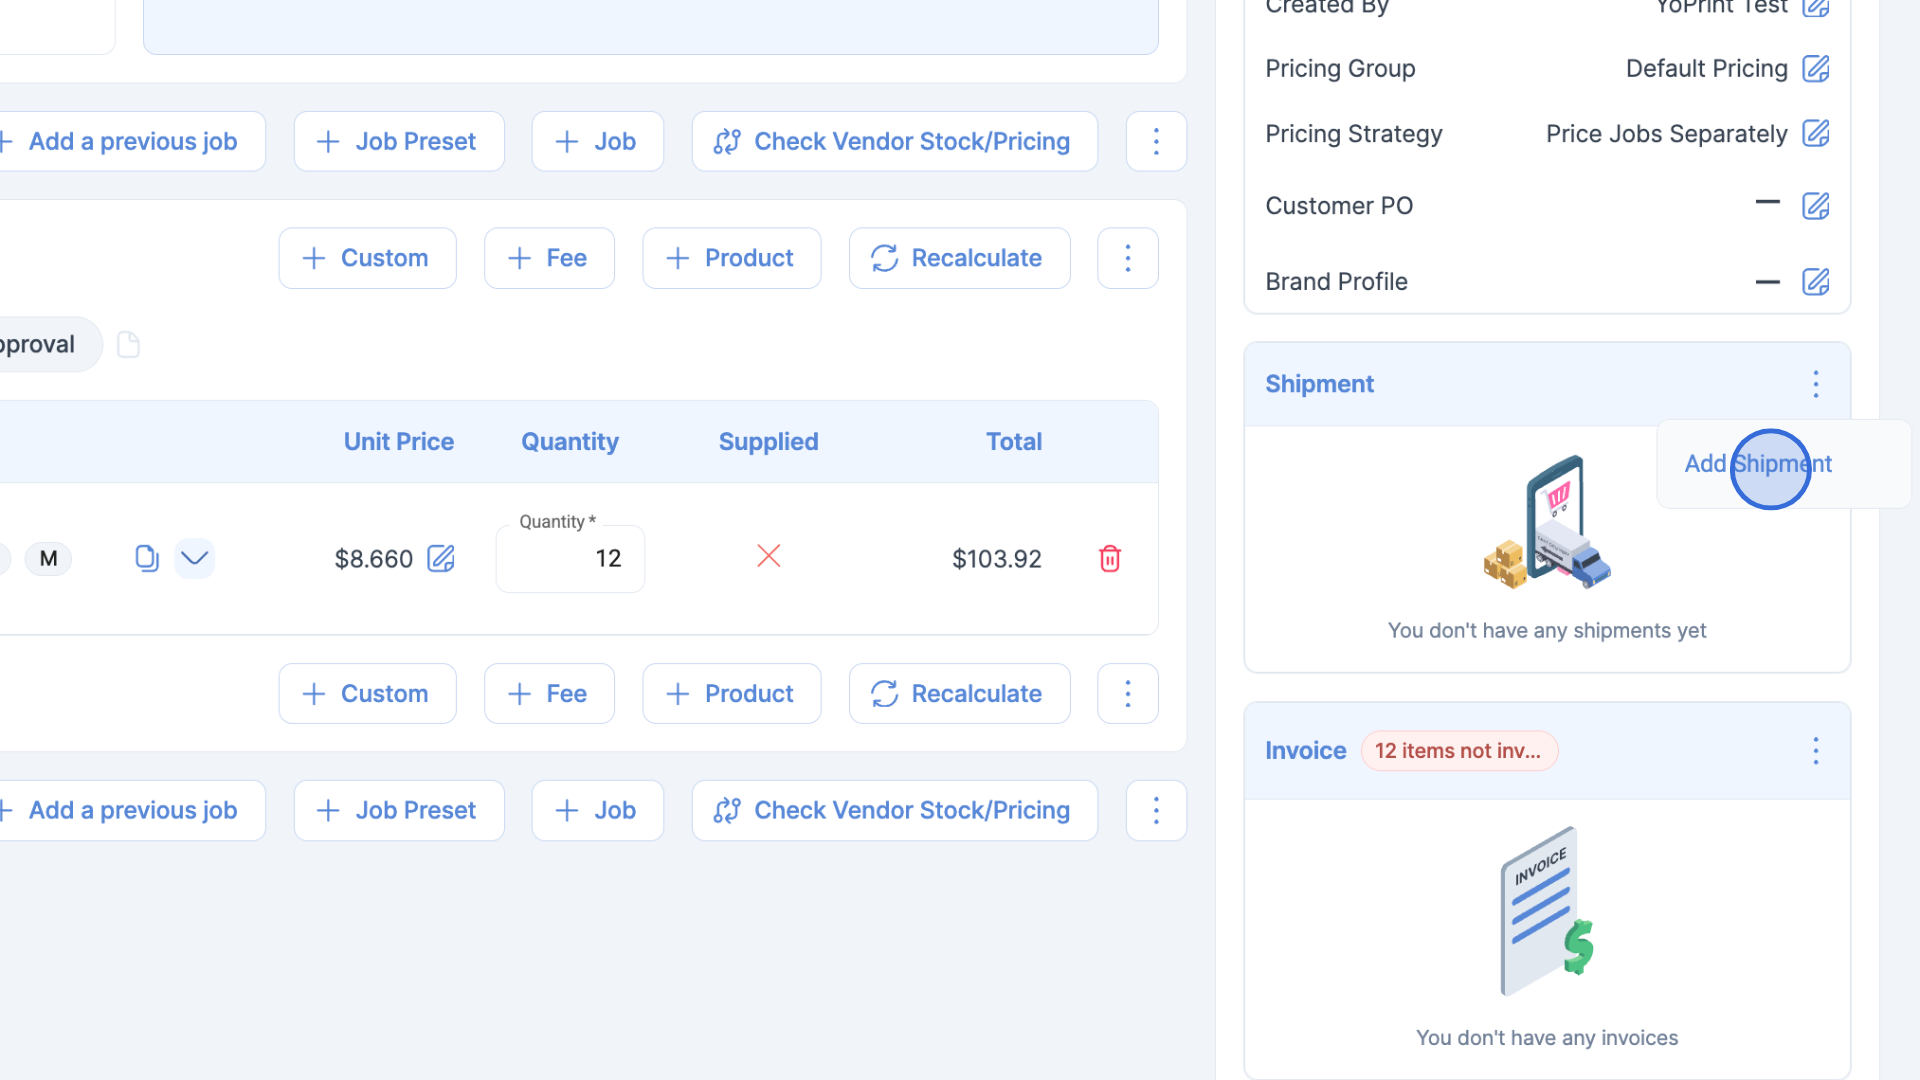Edit Brand Profile pencil icon
Viewport: 1920px width, 1080px height.
1815,281
